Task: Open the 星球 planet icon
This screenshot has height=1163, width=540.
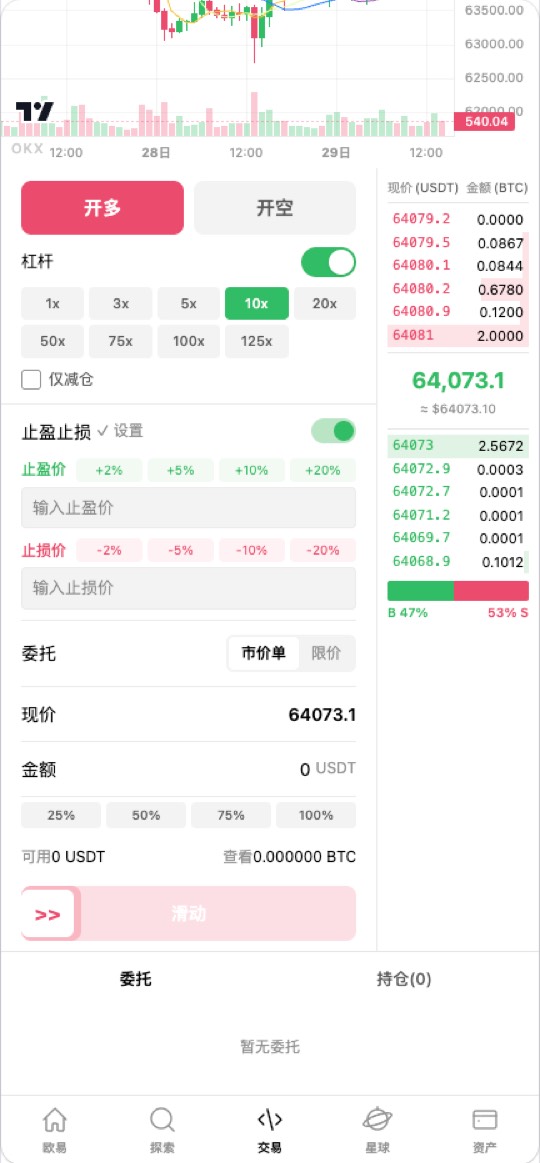Action: (378, 1118)
